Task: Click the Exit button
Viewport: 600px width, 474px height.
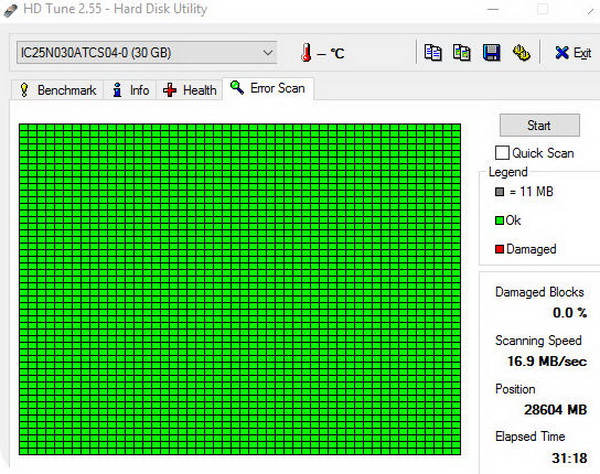Action: click(572, 52)
